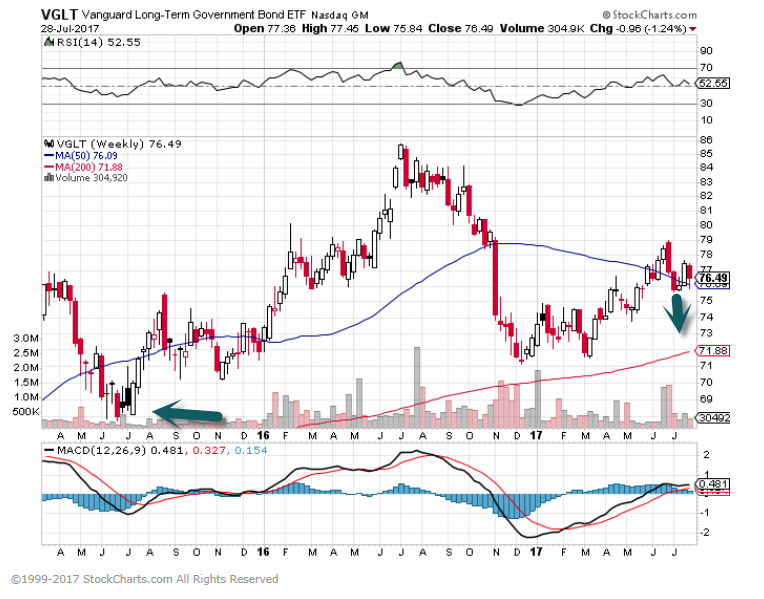Click the 76.49 current price tag on the axis
764x599 pixels.
click(713, 278)
